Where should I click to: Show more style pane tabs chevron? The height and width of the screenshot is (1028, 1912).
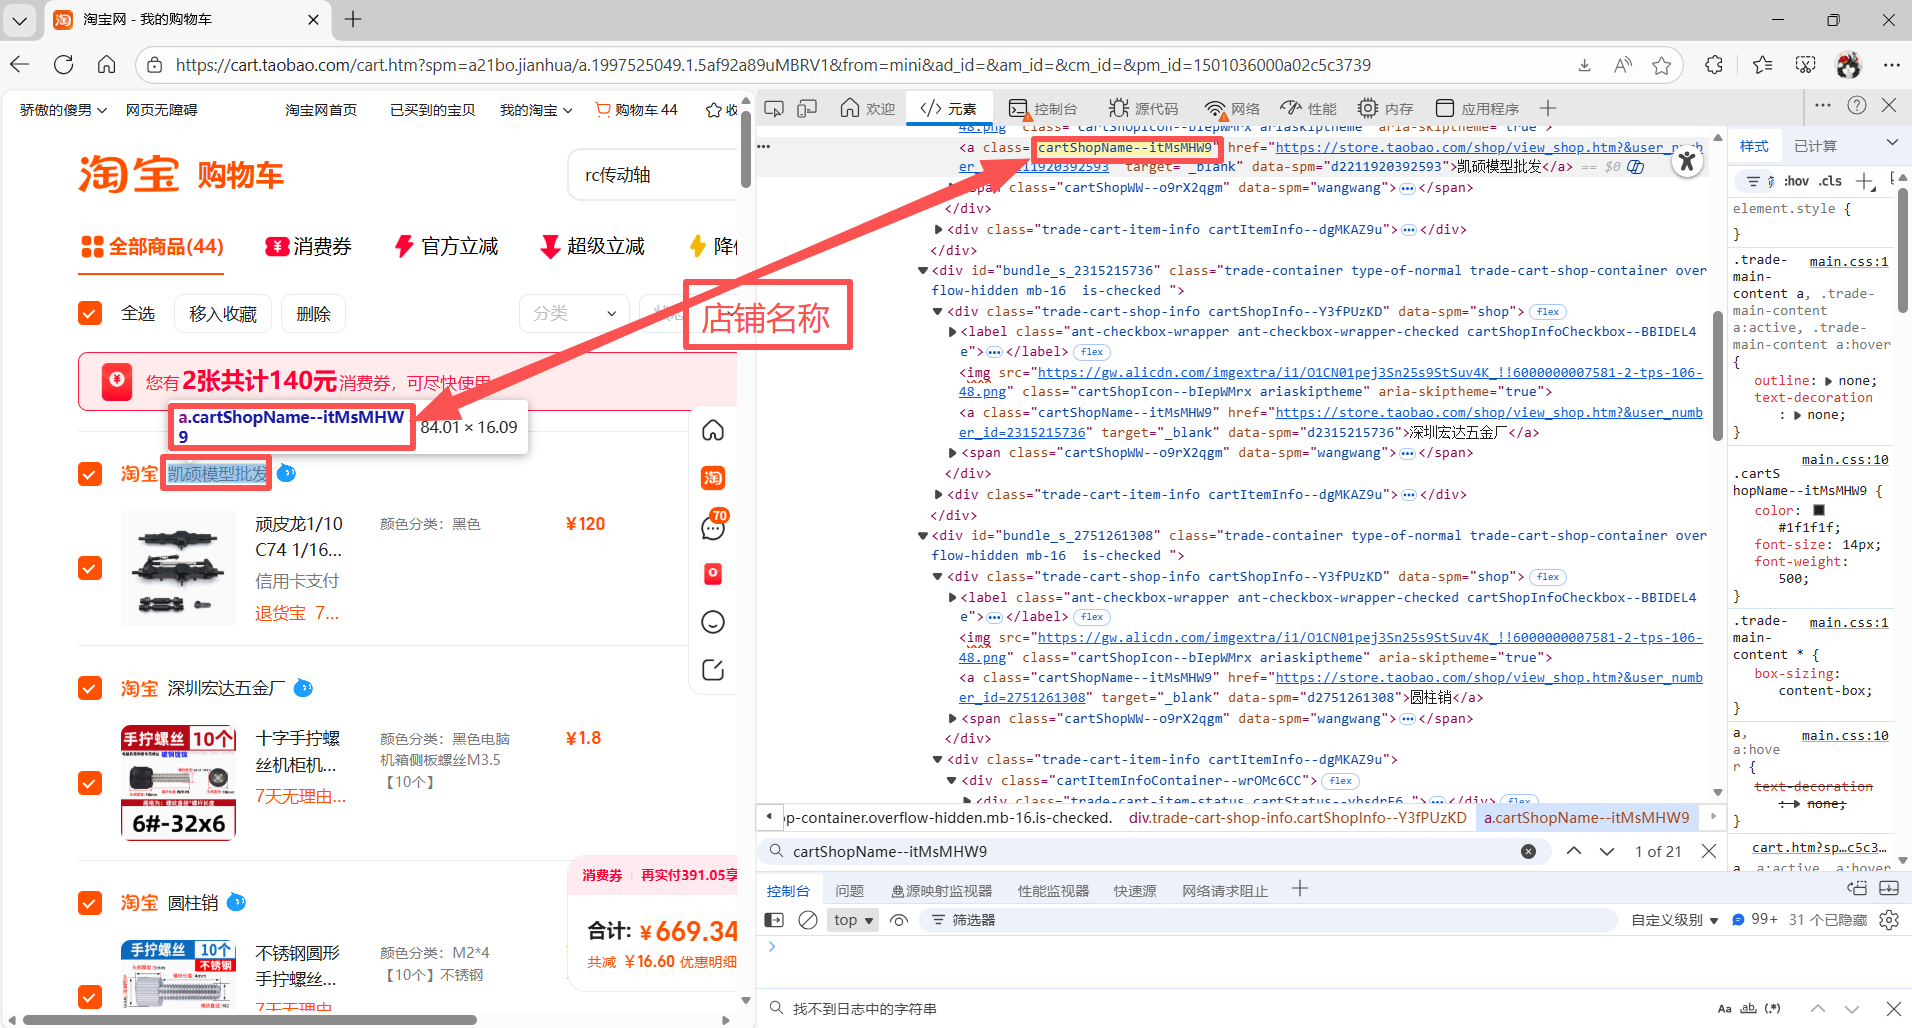coord(1892,143)
